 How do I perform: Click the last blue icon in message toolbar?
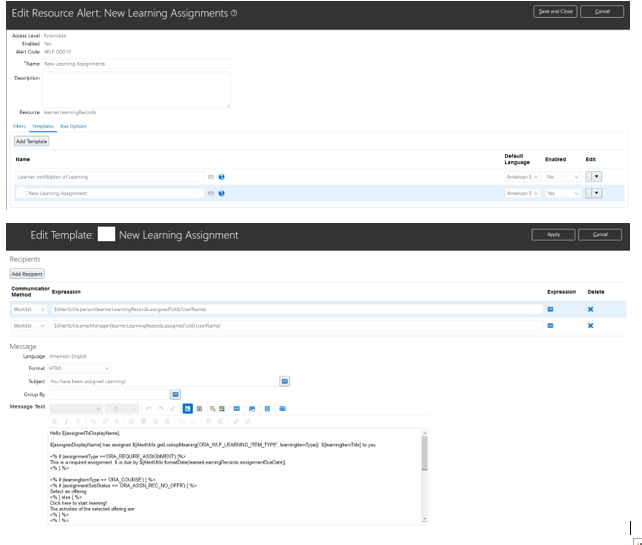pos(283,409)
